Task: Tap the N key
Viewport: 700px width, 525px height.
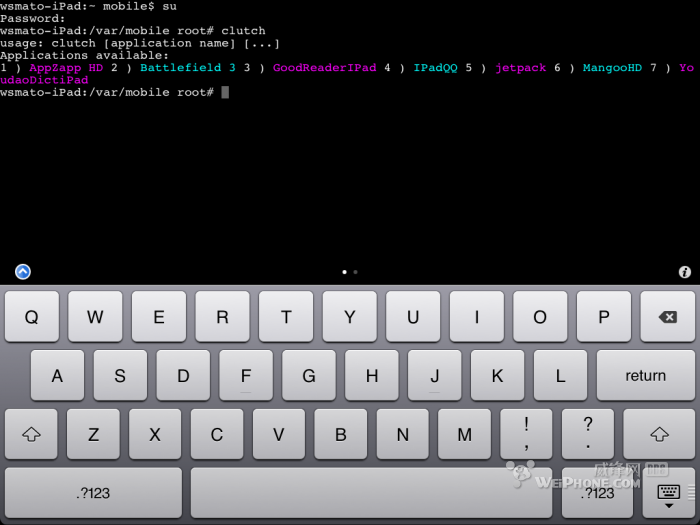Action: click(403, 434)
